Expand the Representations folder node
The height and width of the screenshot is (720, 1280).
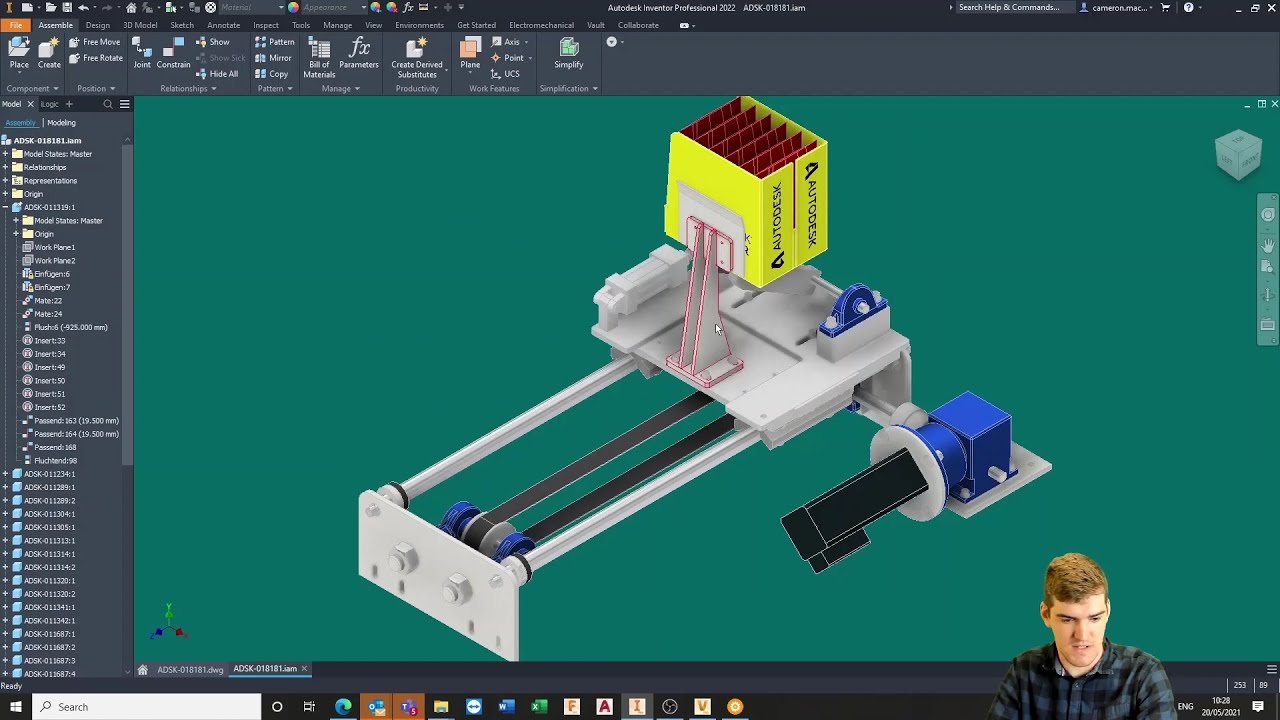(5, 180)
